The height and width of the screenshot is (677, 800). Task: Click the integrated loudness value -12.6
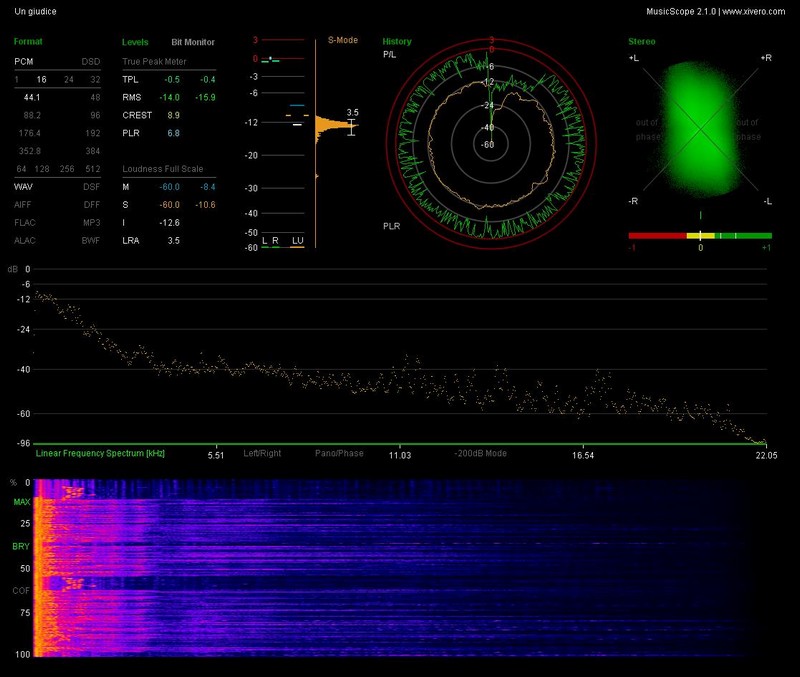point(169,223)
